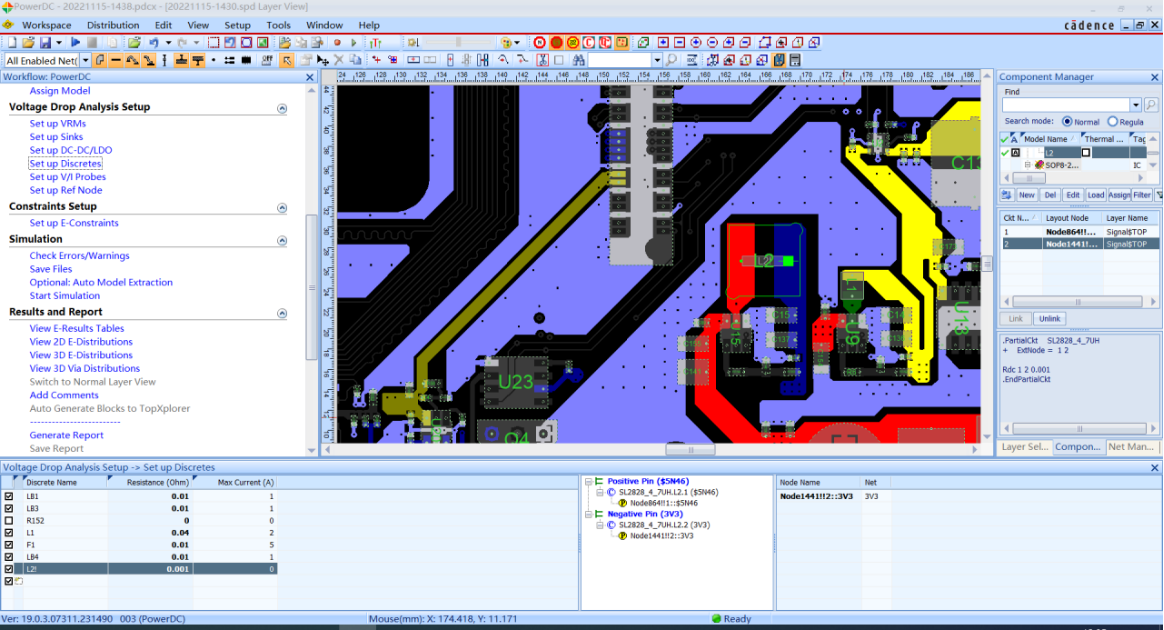The image size is (1164, 630).
Task: Click the square minus zoom-out icon
Action: 679,42
